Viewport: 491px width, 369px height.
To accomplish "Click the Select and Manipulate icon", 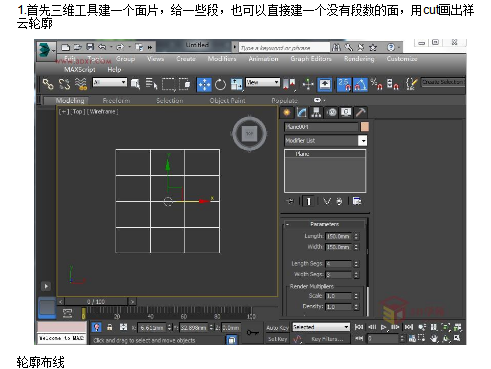I will click(x=308, y=84).
